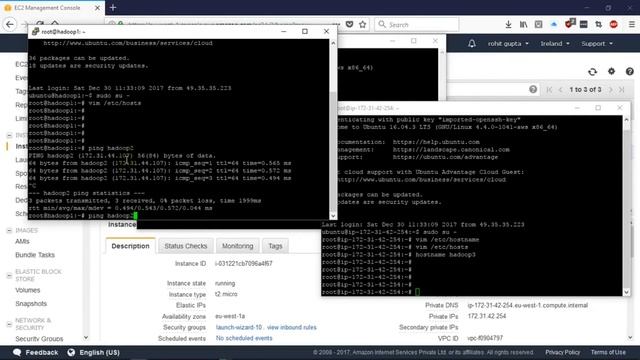
Task: Click the Pocket save icon in address bar
Action: click(x=349, y=24)
